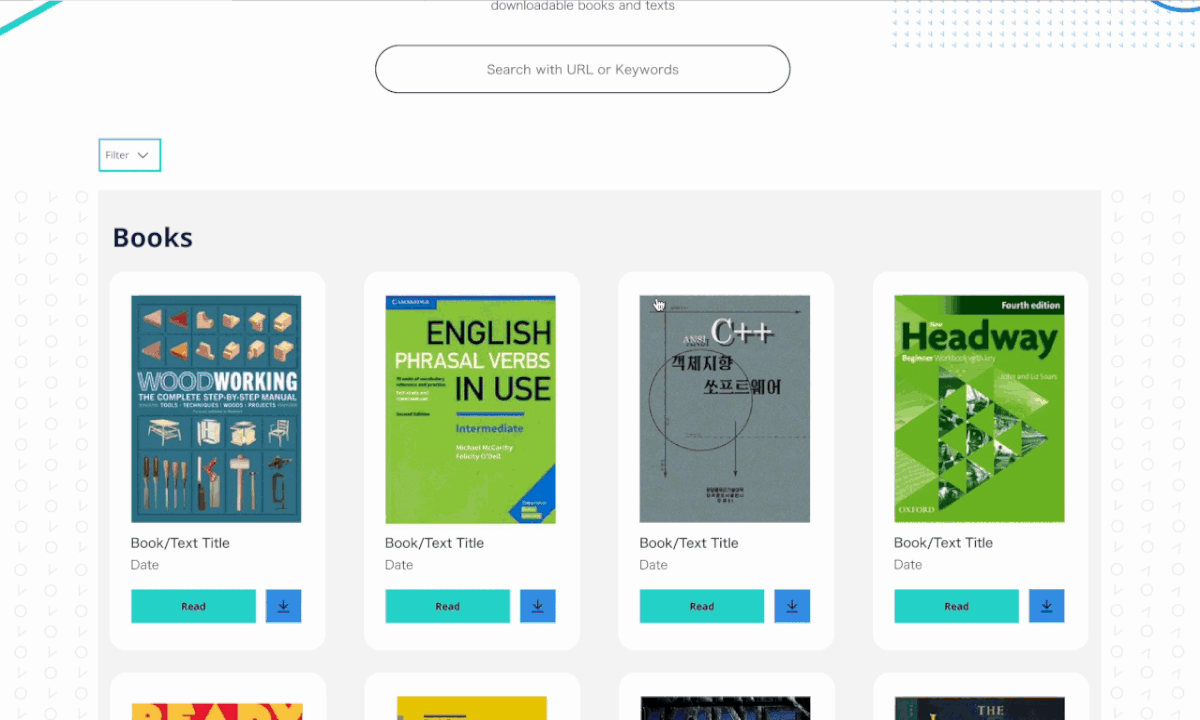This screenshot has height=720, width=1200.
Task: Download the C++ book
Action: pyautogui.click(x=792, y=606)
